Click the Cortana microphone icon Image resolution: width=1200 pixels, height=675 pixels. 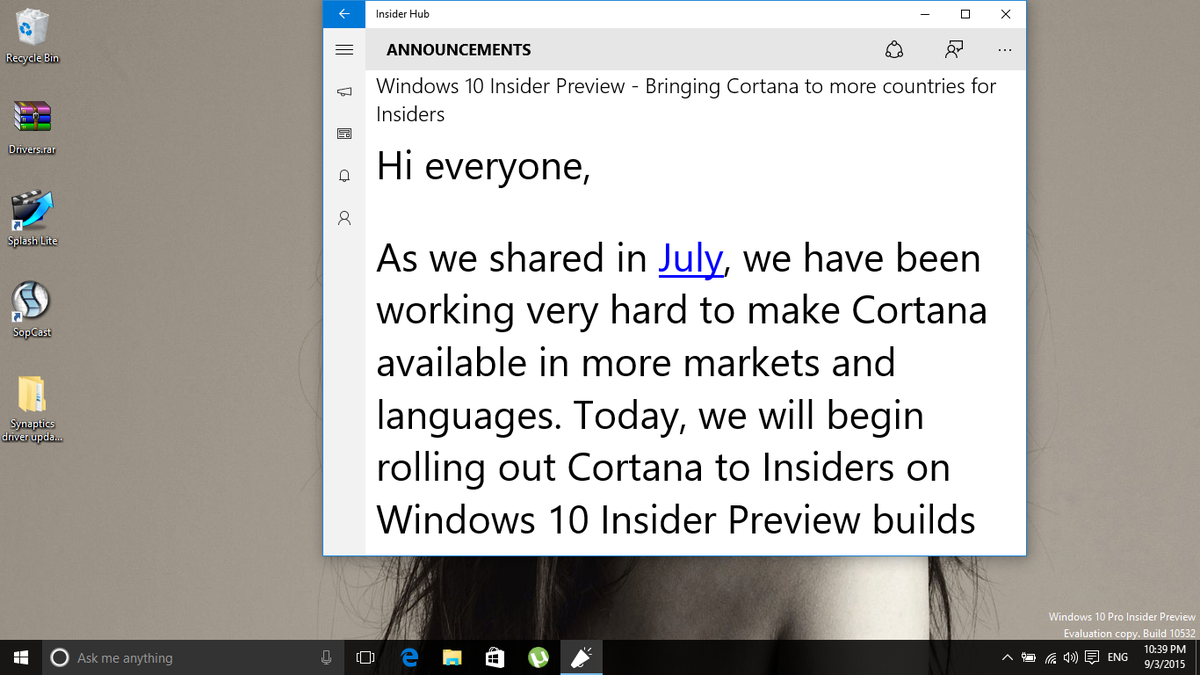click(326, 657)
